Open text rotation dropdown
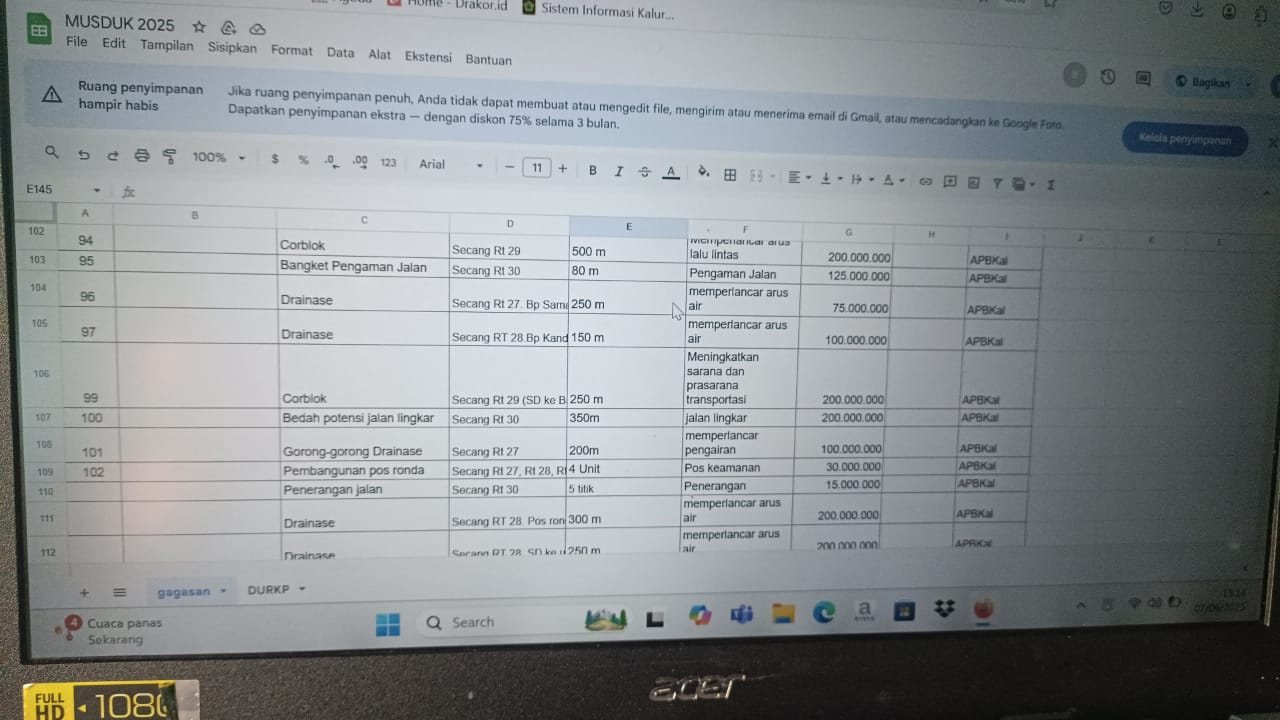This screenshot has height=720, width=1280. (893, 180)
